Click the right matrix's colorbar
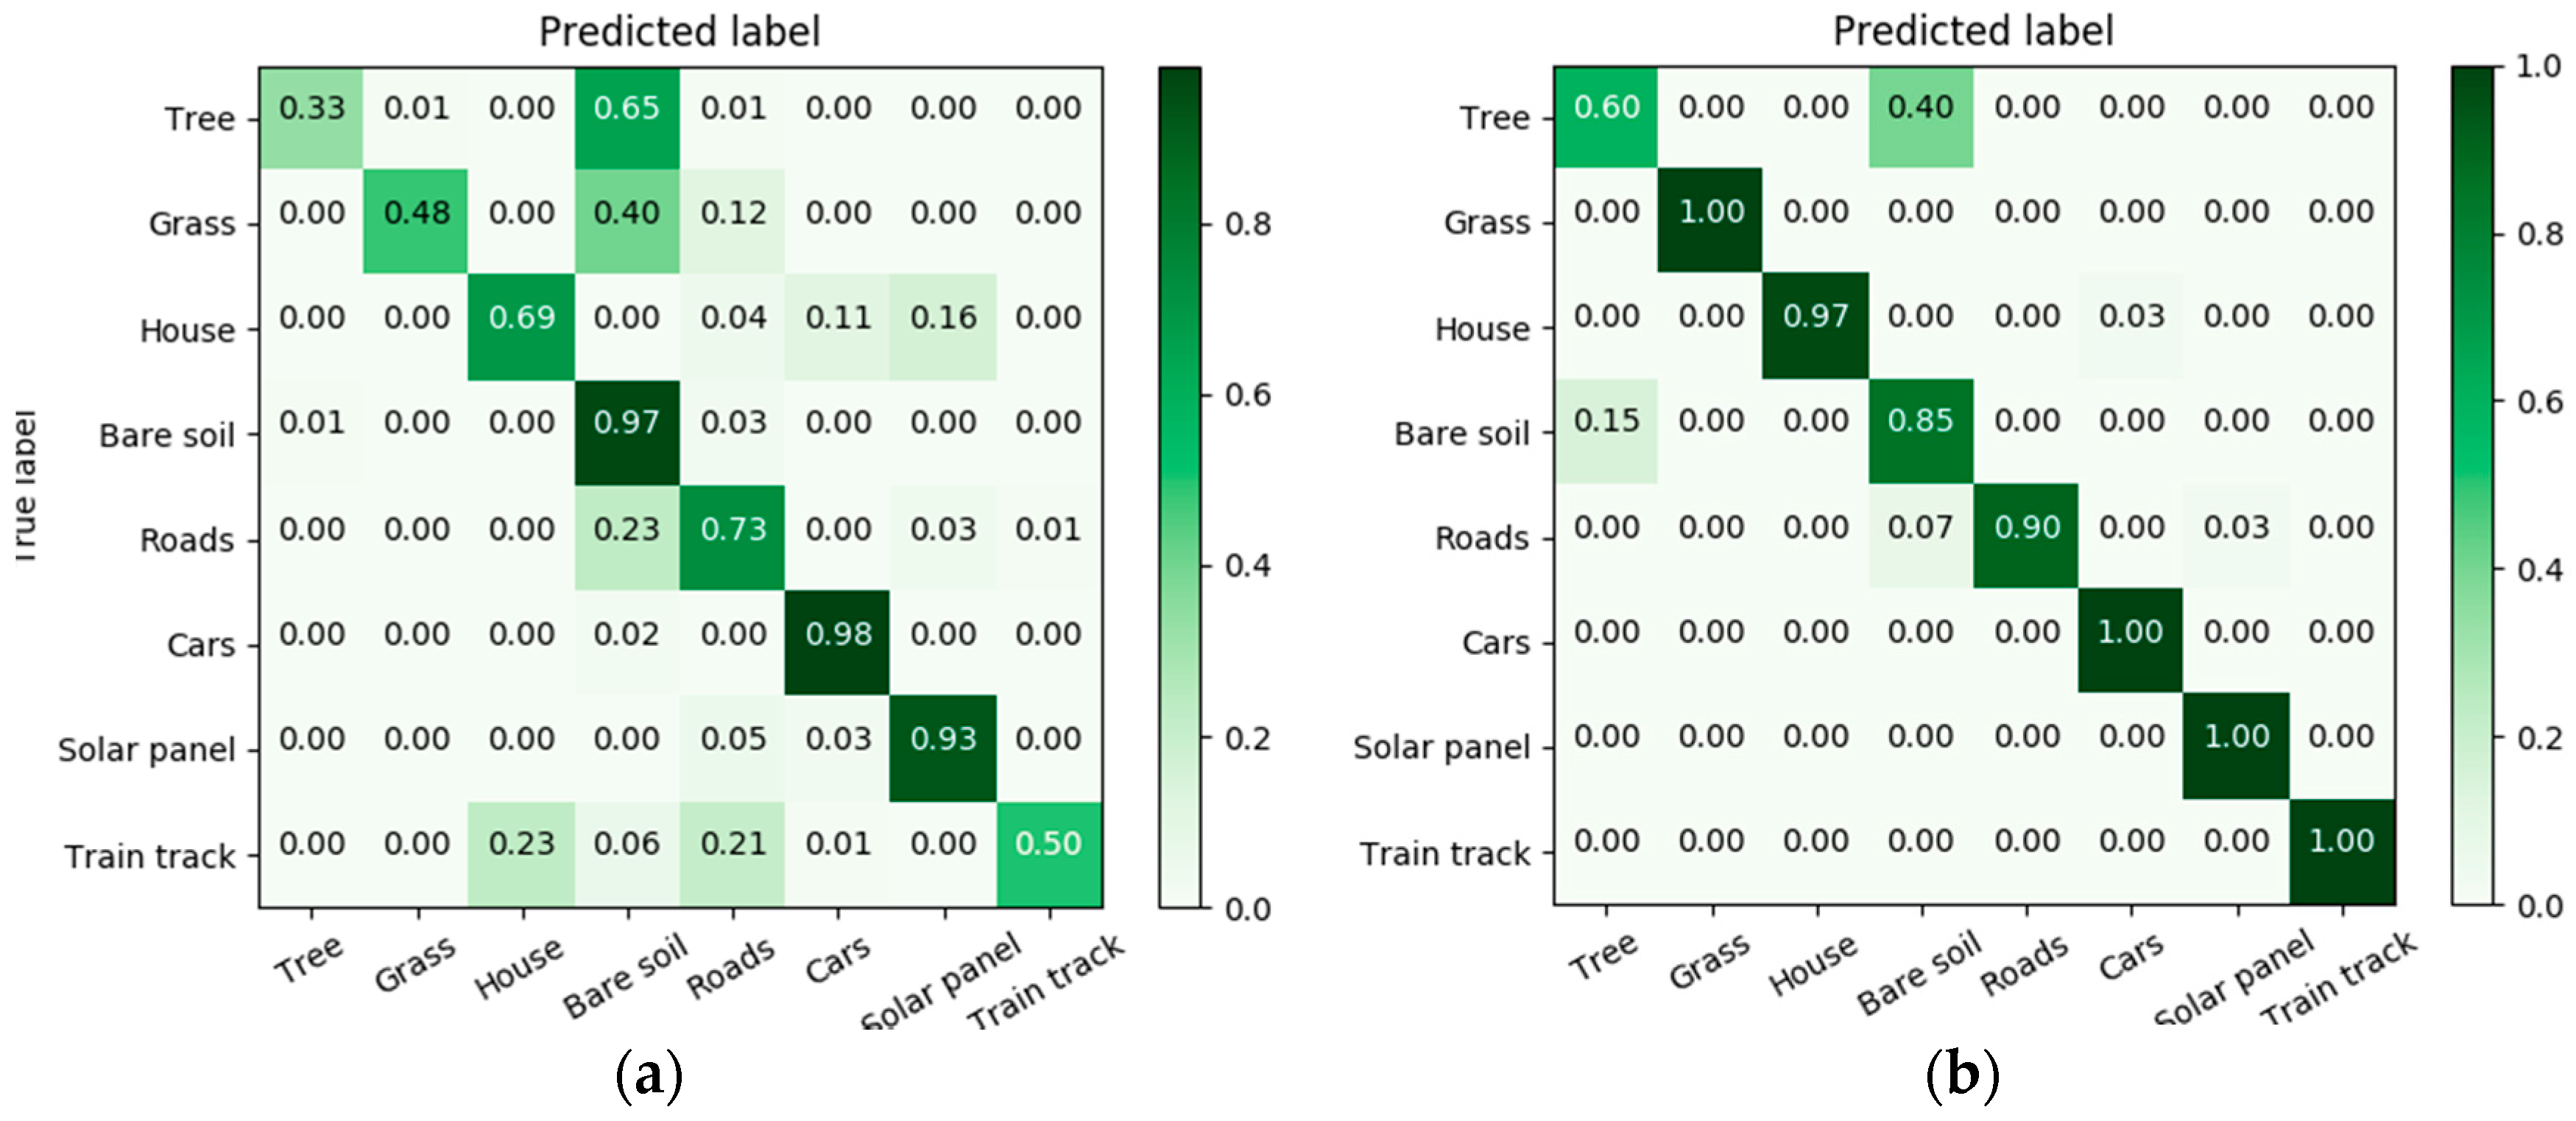The height and width of the screenshot is (1121, 2576). point(2472,486)
